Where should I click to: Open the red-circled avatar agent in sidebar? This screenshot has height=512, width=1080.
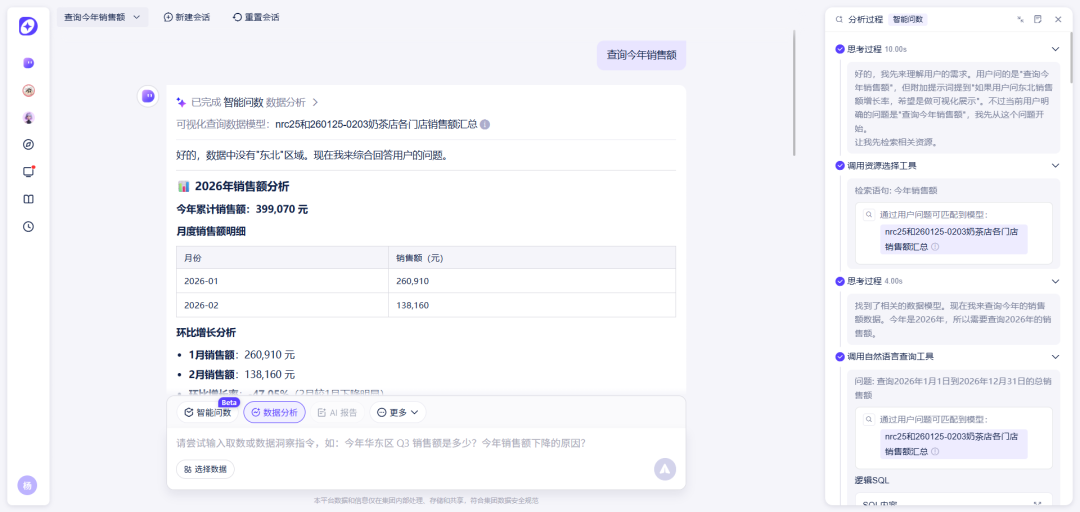point(28,90)
